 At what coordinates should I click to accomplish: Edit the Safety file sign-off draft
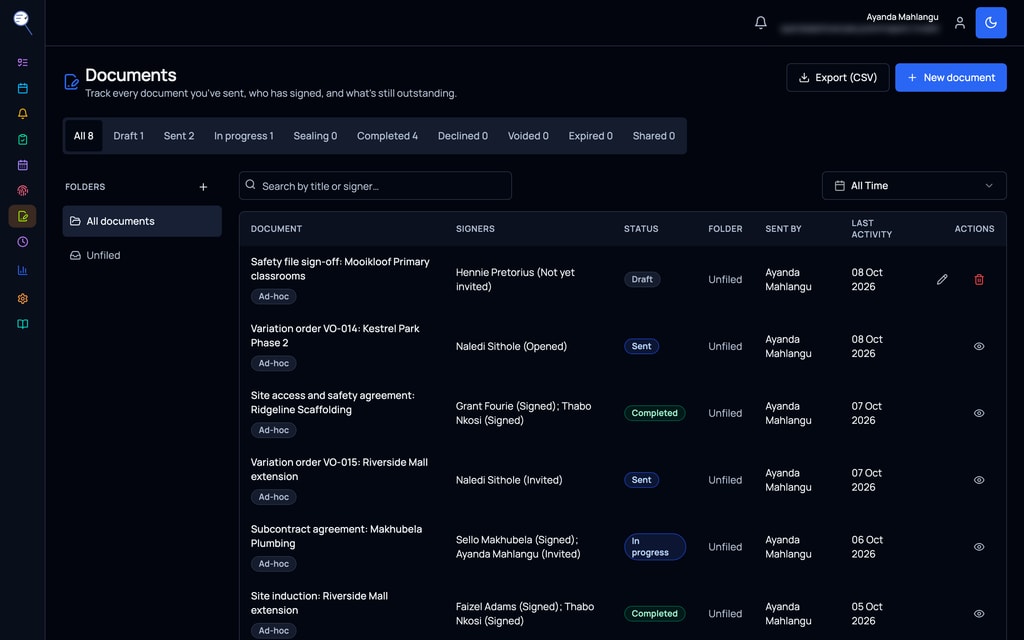click(942, 280)
